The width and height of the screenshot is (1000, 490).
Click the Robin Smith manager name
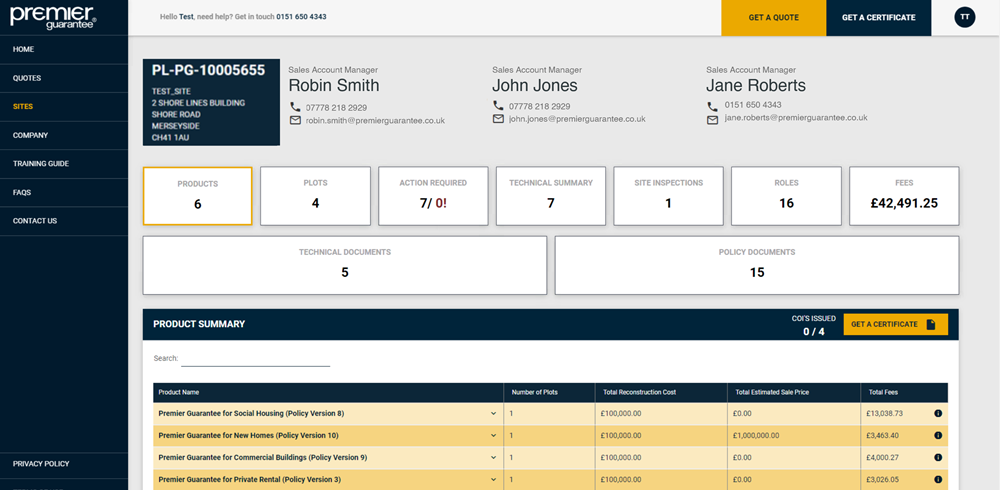click(x=334, y=85)
